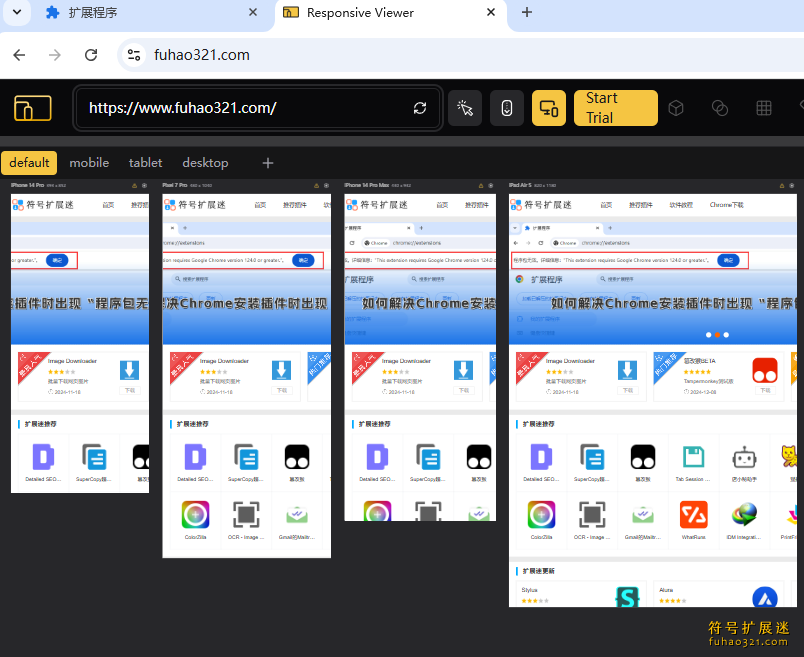This screenshot has height=657, width=804.
Task: Switch to the tablet device group tab
Action: pyautogui.click(x=146, y=163)
